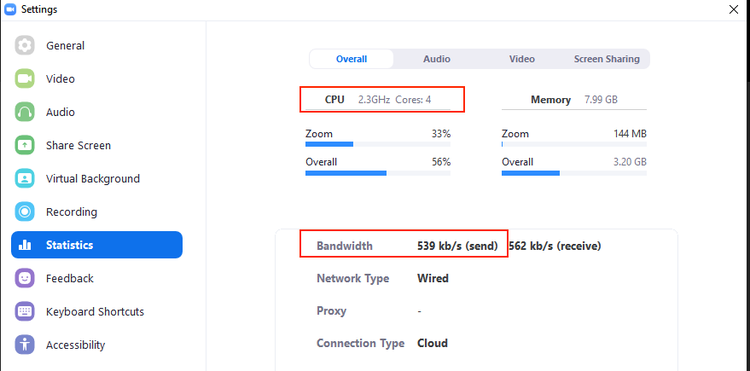Click the green Video camera icon
This screenshot has height=371, width=750.
click(24, 79)
